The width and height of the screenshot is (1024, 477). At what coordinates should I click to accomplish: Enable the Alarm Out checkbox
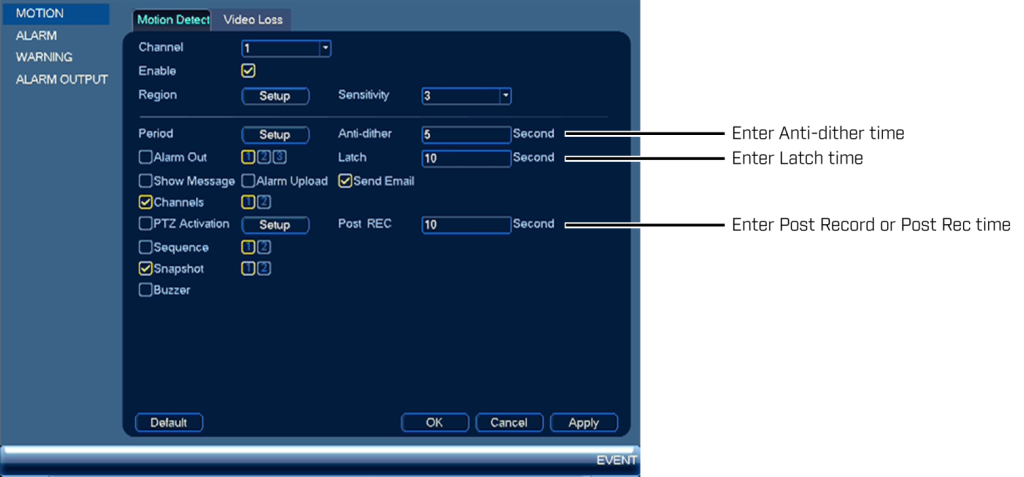(146, 157)
